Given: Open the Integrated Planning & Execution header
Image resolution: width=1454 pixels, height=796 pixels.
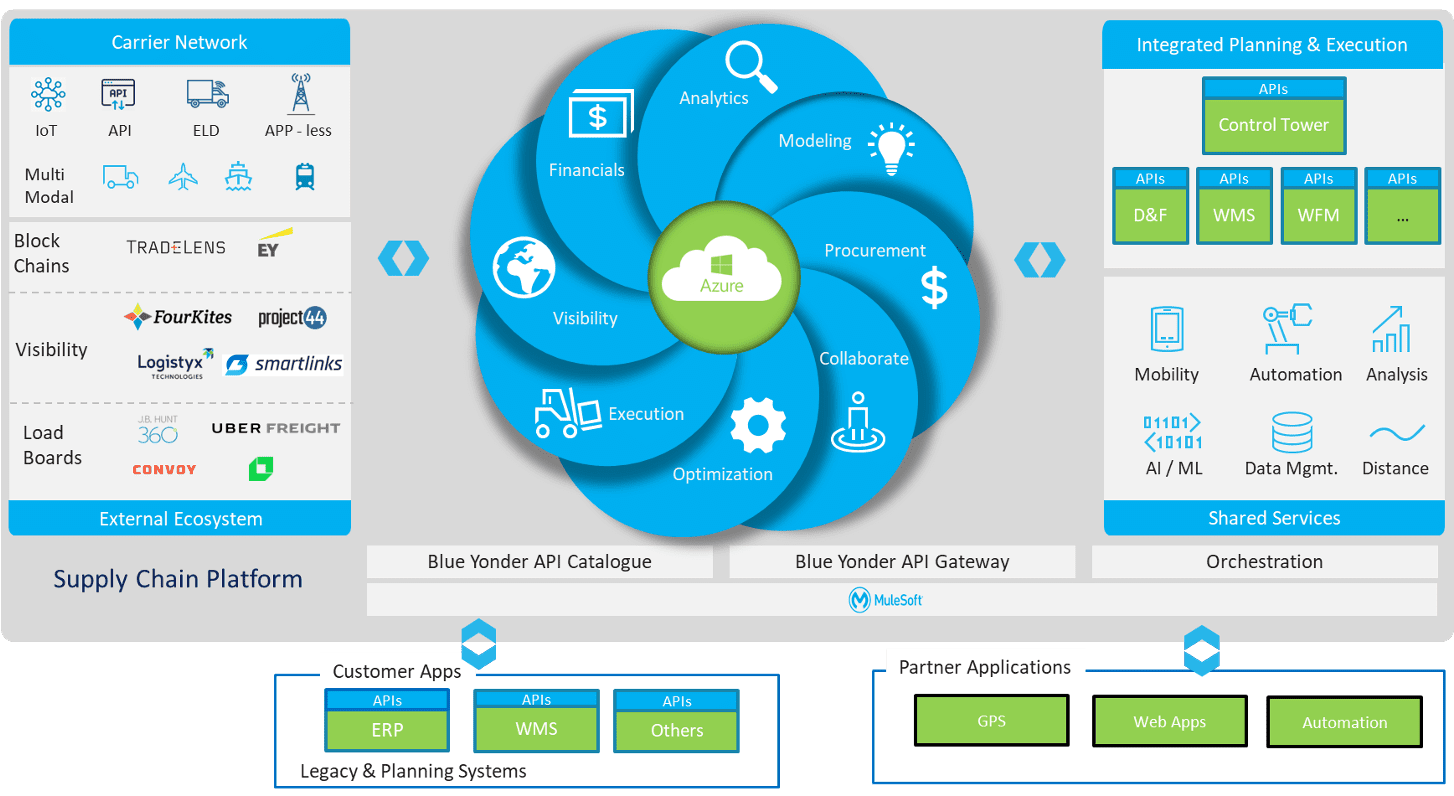Looking at the screenshot, I should (x=1272, y=45).
